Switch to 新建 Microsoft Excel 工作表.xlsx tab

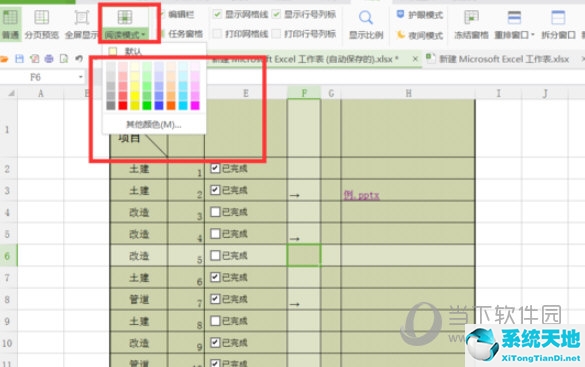pyautogui.click(x=504, y=59)
